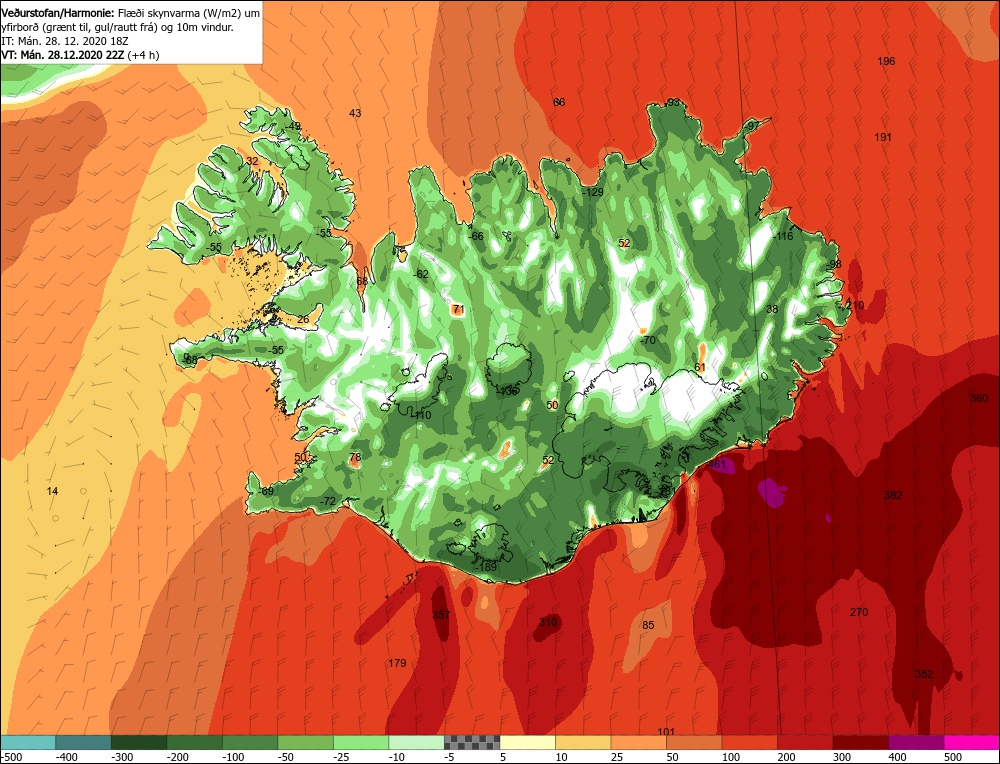The width and height of the screenshot is (1000, 764).
Task: Pick the yellow-orange swatch between 10 and 25
Action: pyautogui.click(x=582, y=742)
